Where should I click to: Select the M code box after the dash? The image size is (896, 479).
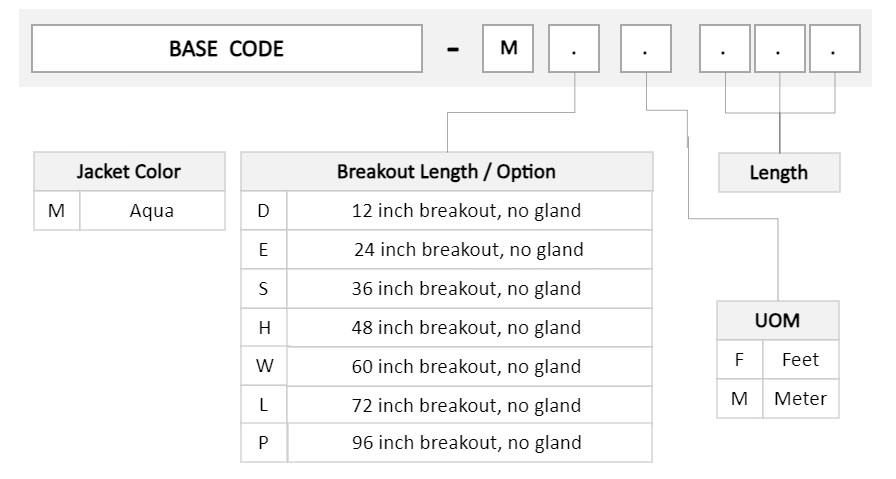[x=508, y=49]
